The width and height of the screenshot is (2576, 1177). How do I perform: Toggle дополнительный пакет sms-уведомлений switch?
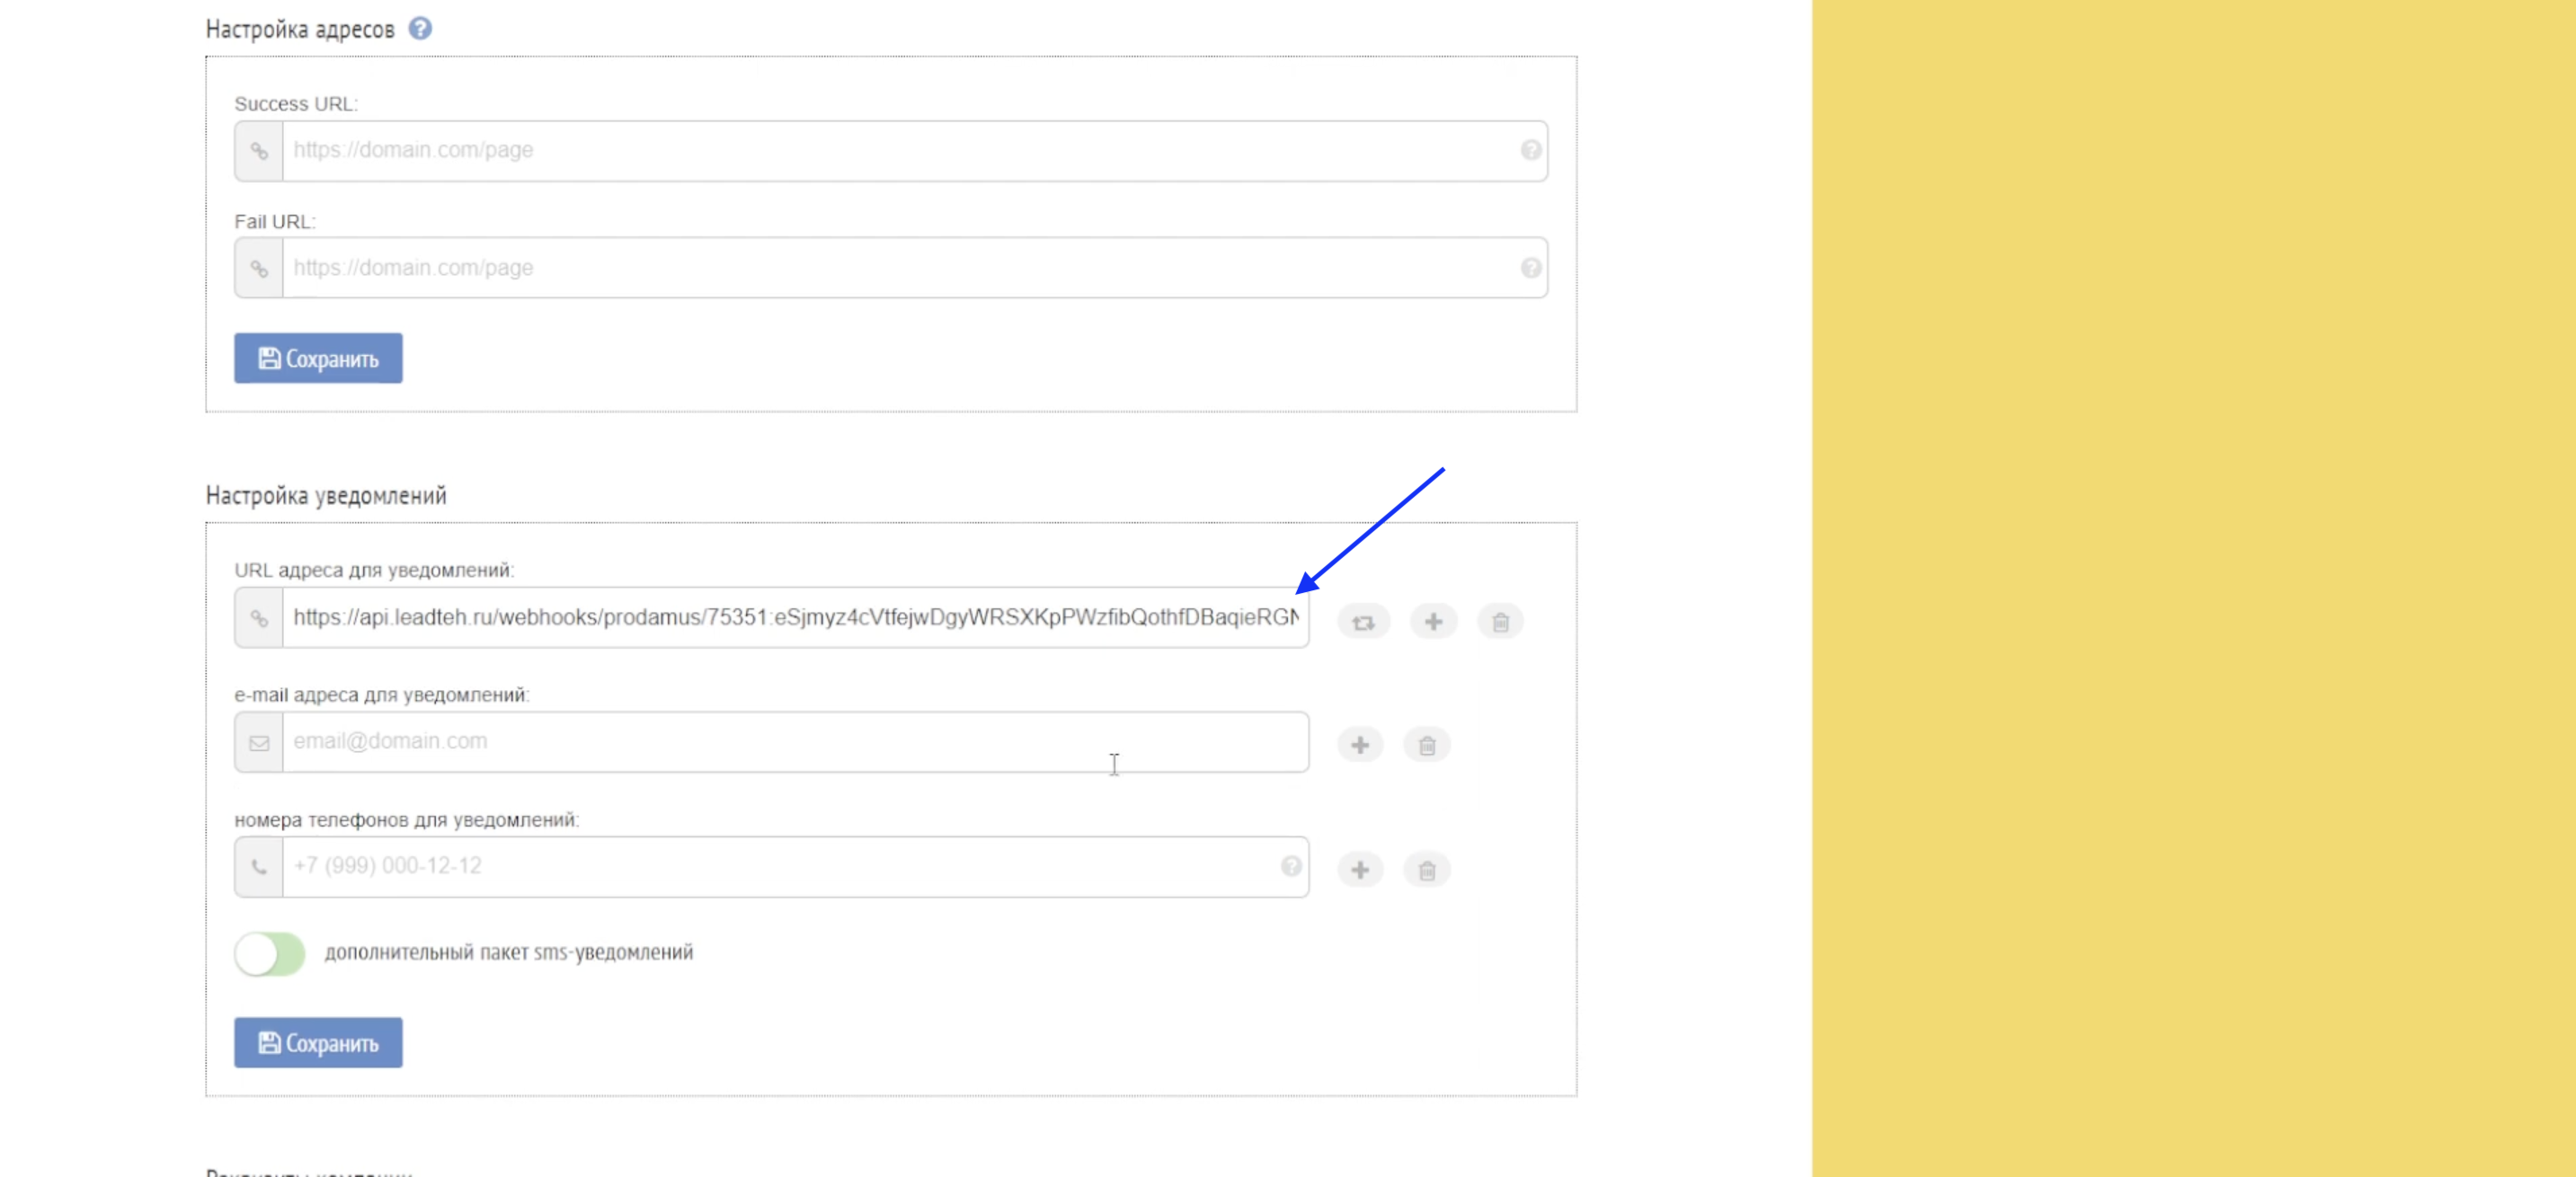[270, 953]
